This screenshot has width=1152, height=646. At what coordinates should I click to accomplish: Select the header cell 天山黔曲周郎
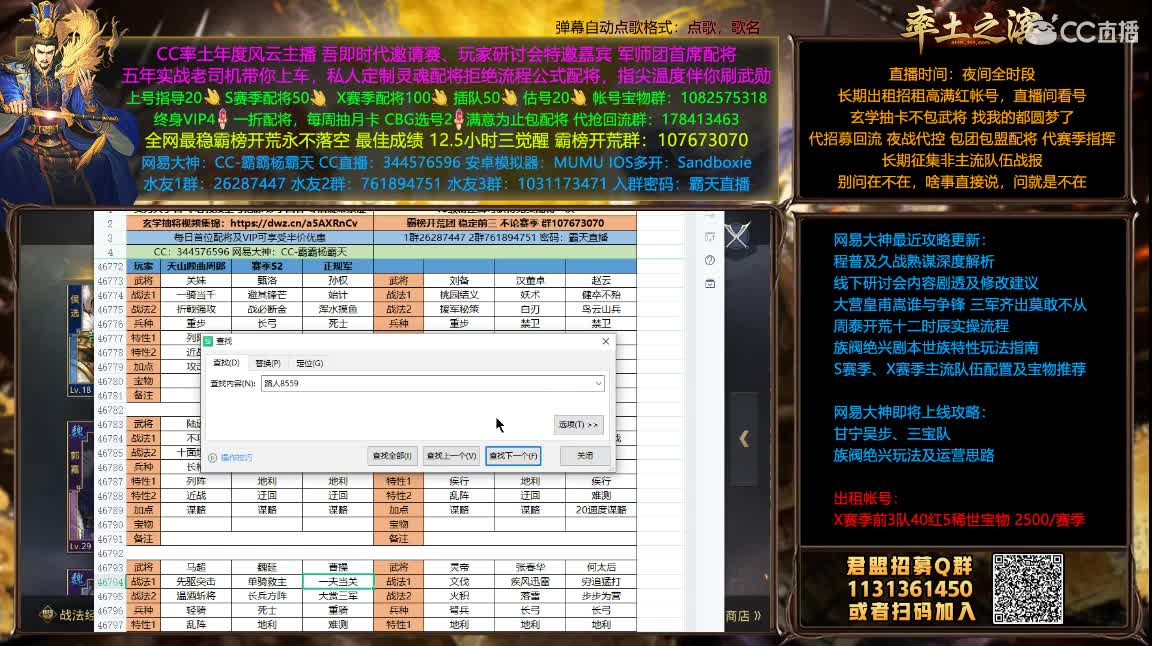click(196, 266)
